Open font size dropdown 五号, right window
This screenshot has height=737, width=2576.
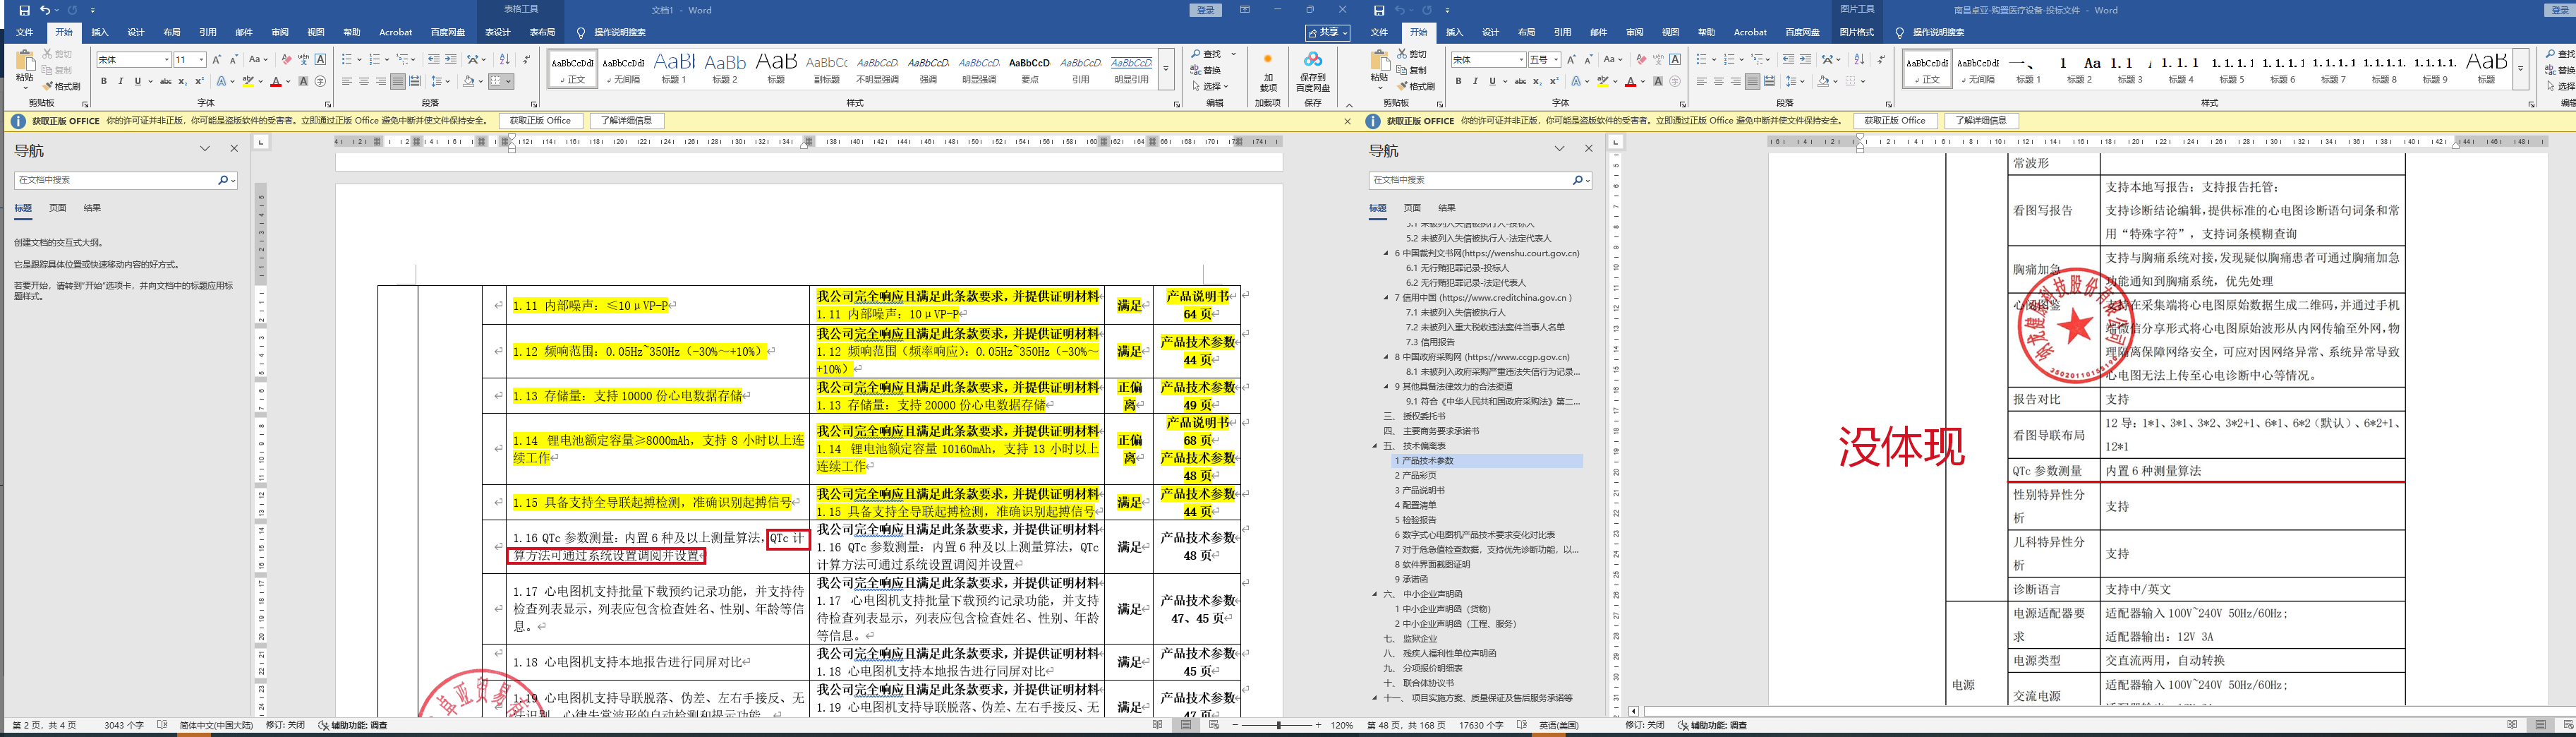[x=1556, y=60]
